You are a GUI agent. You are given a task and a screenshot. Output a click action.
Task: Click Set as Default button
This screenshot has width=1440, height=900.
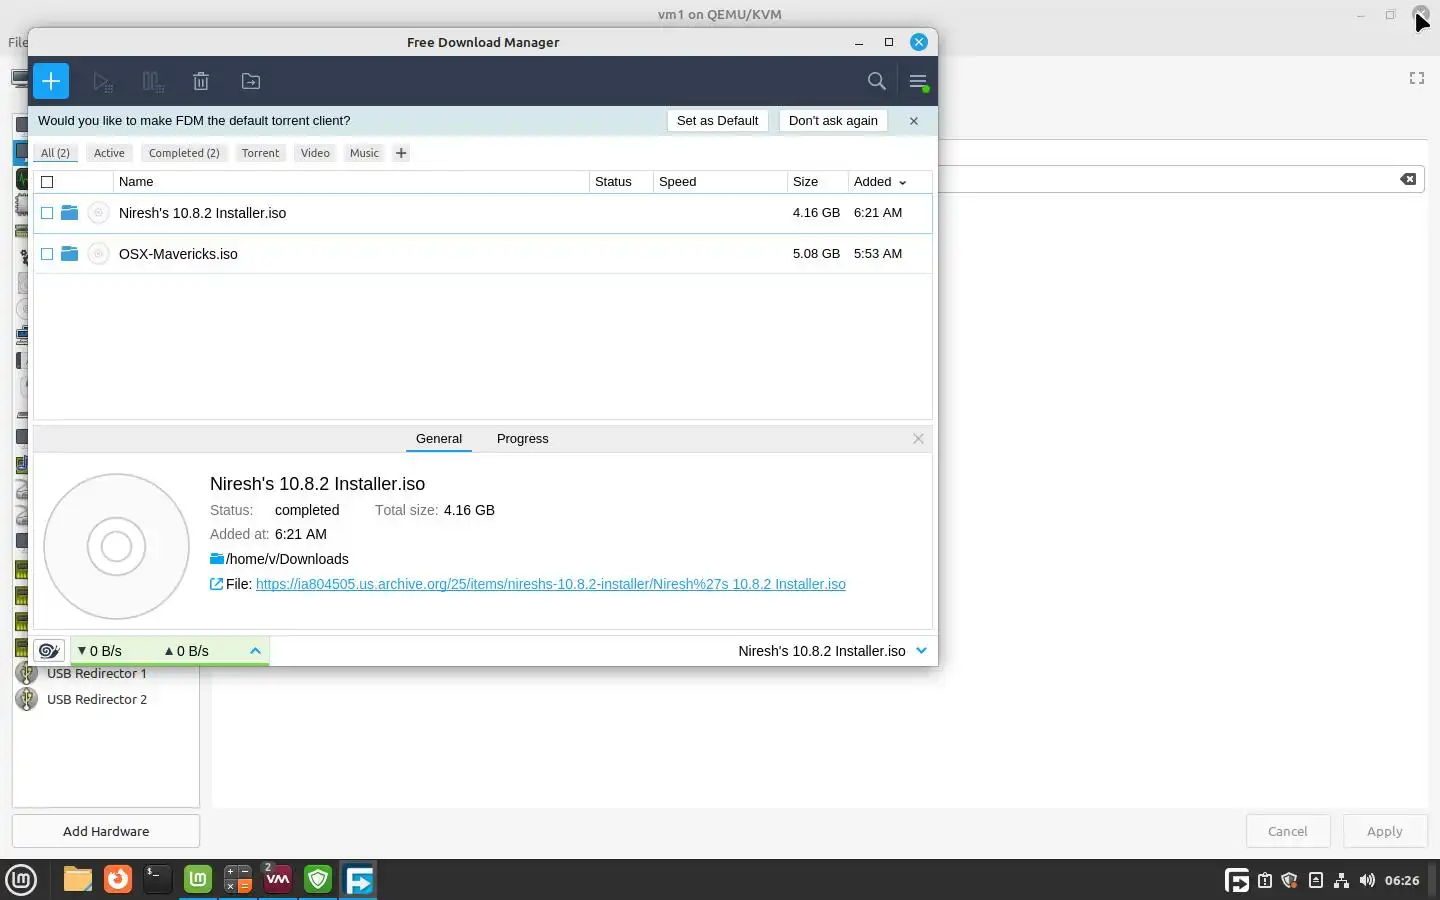[717, 121]
